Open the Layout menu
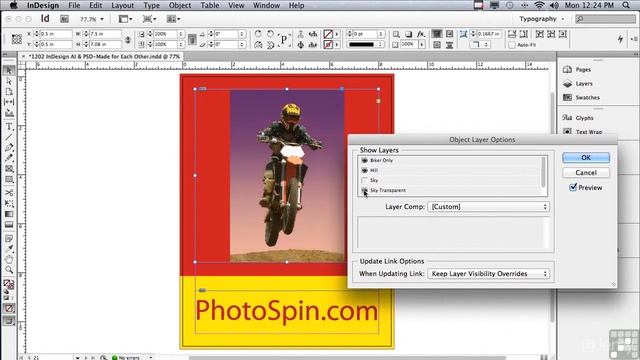The width and height of the screenshot is (640, 360). pyautogui.click(x=122, y=5)
